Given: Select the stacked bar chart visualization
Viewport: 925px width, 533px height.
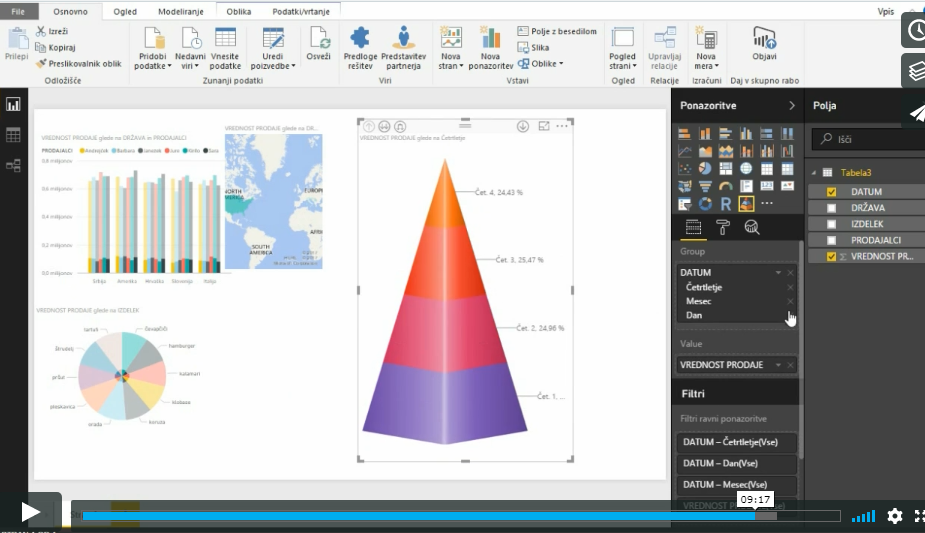Looking at the screenshot, I should [684, 134].
